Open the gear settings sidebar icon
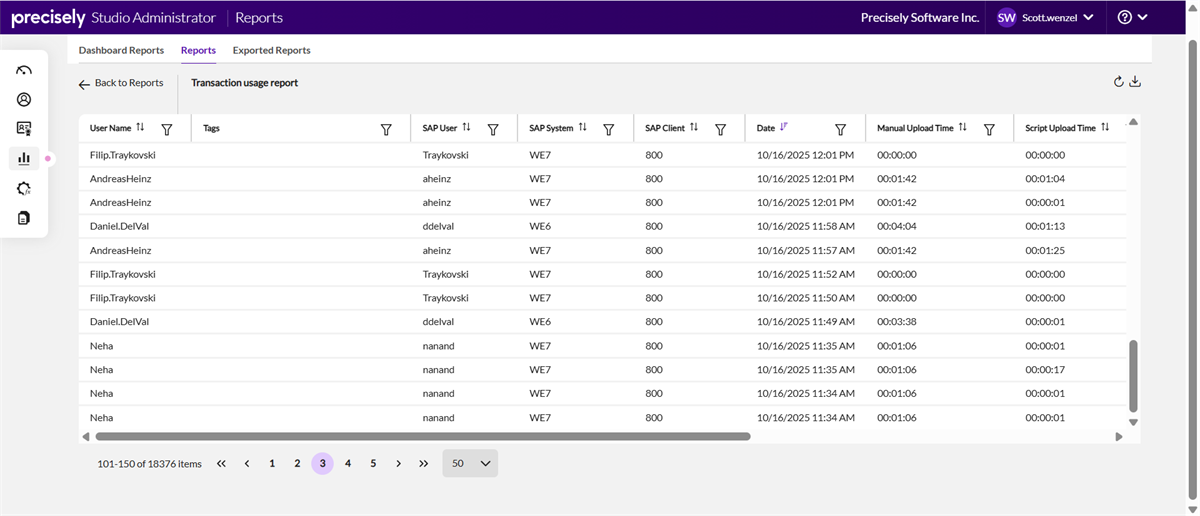1200x516 pixels. coord(24,188)
